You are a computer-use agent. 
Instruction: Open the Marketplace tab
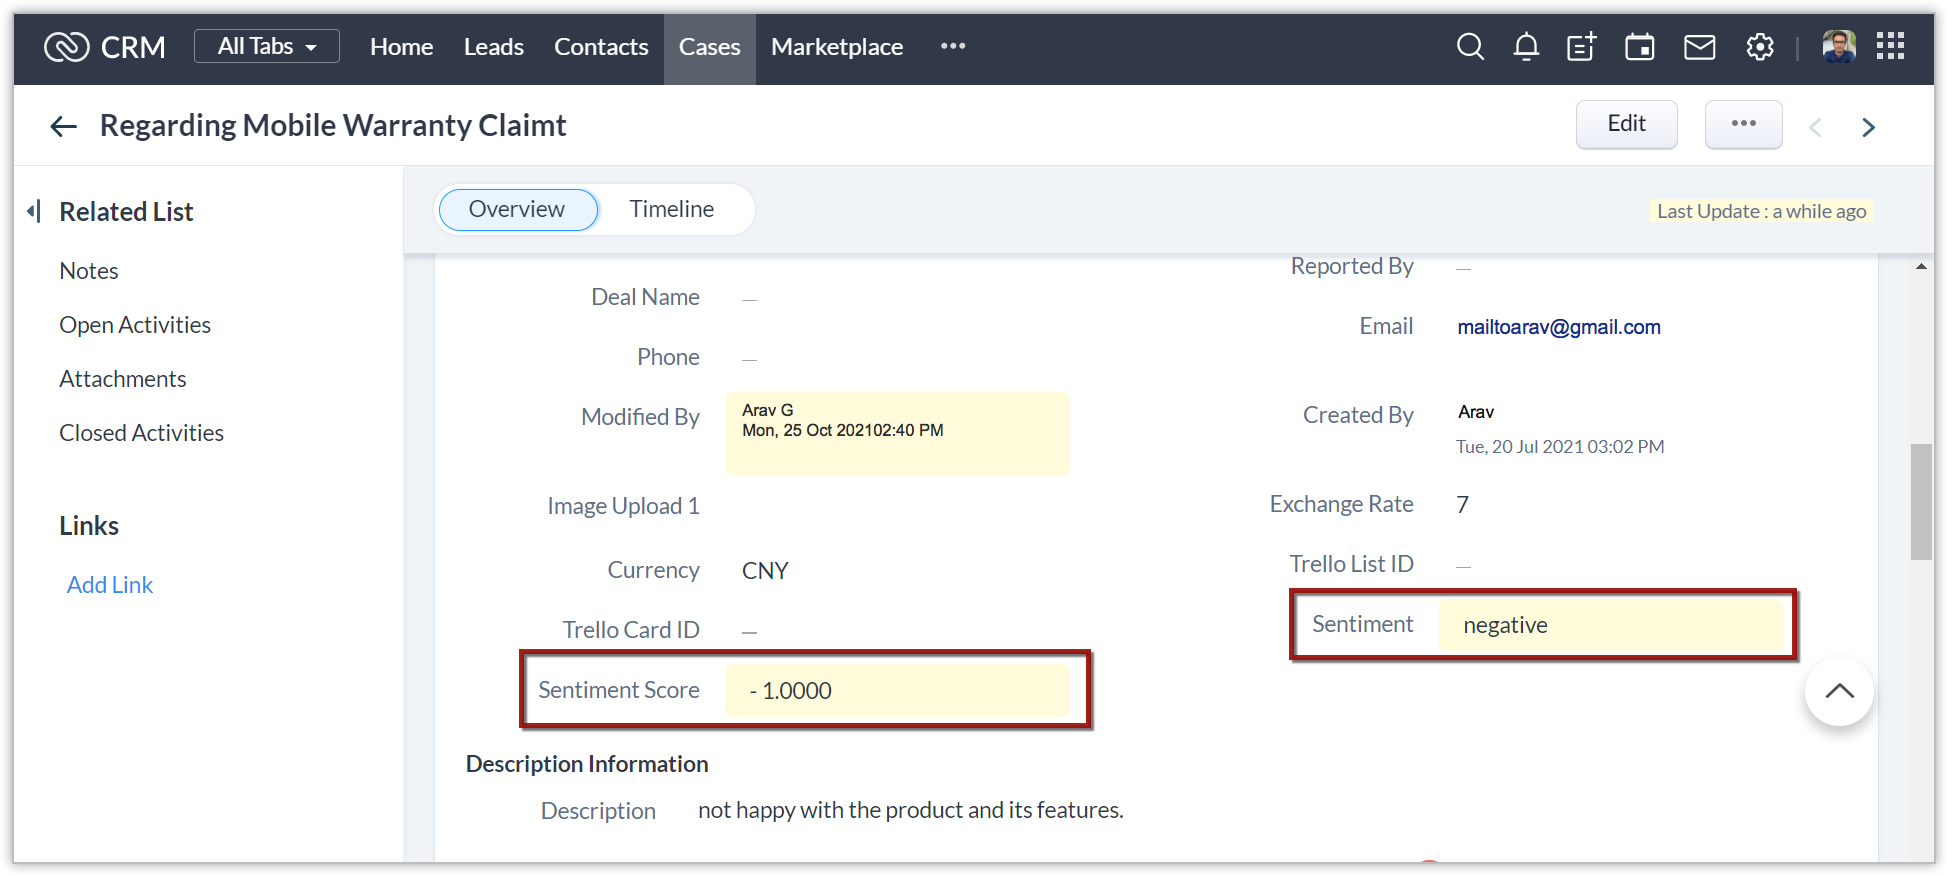[x=837, y=47]
